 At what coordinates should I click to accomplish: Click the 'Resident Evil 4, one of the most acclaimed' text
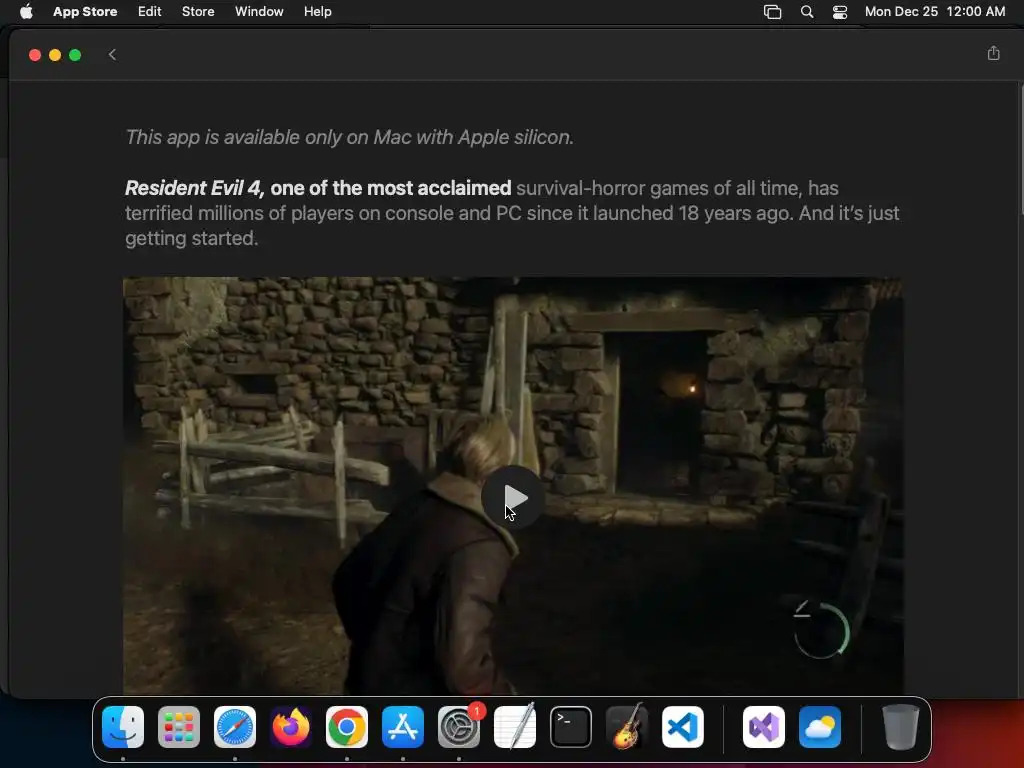pyautogui.click(x=318, y=188)
